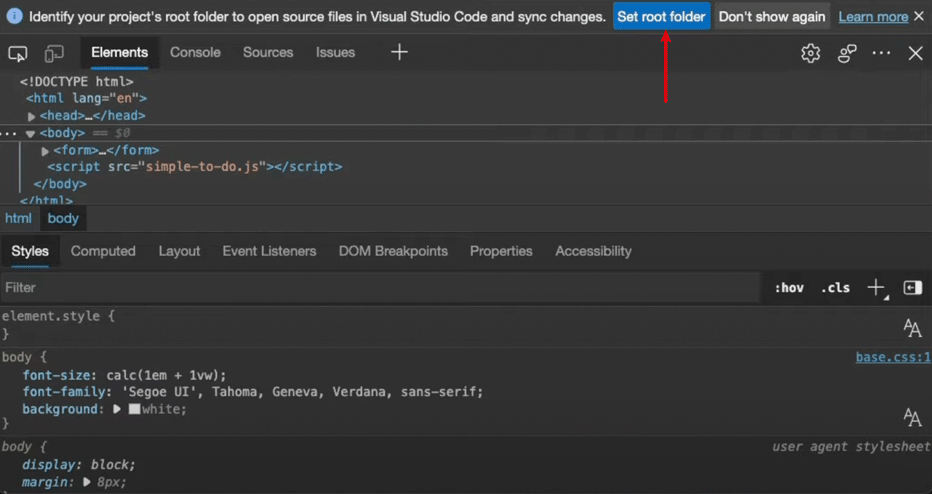Select the Computed pane tab
Image resolution: width=932 pixels, height=494 pixels.
click(x=103, y=251)
